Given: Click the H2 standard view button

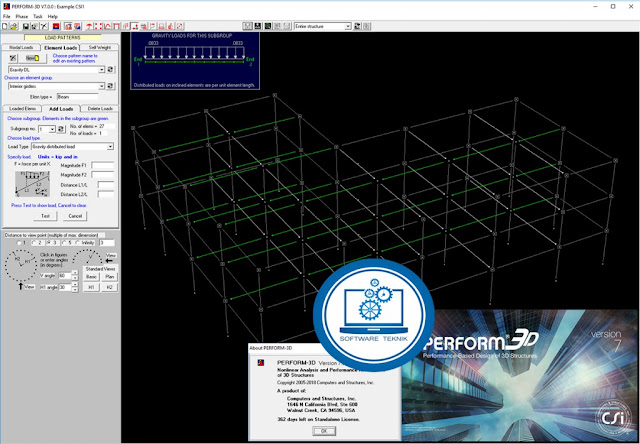Looking at the screenshot, I should pyautogui.click(x=109, y=287).
